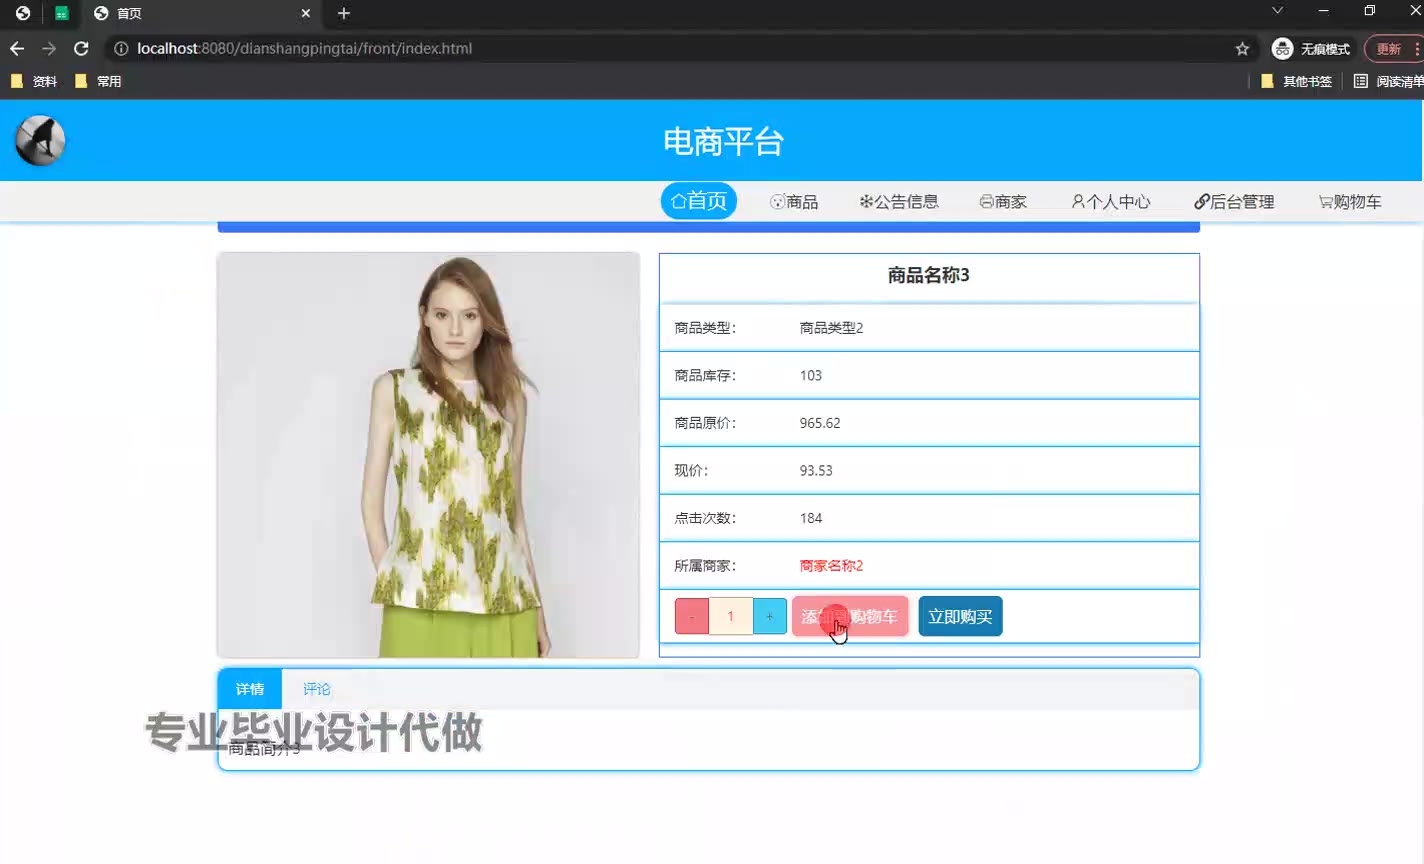The height and width of the screenshot is (864, 1424).
Task: Reload the page with the refresh icon
Action: point(81,48)
